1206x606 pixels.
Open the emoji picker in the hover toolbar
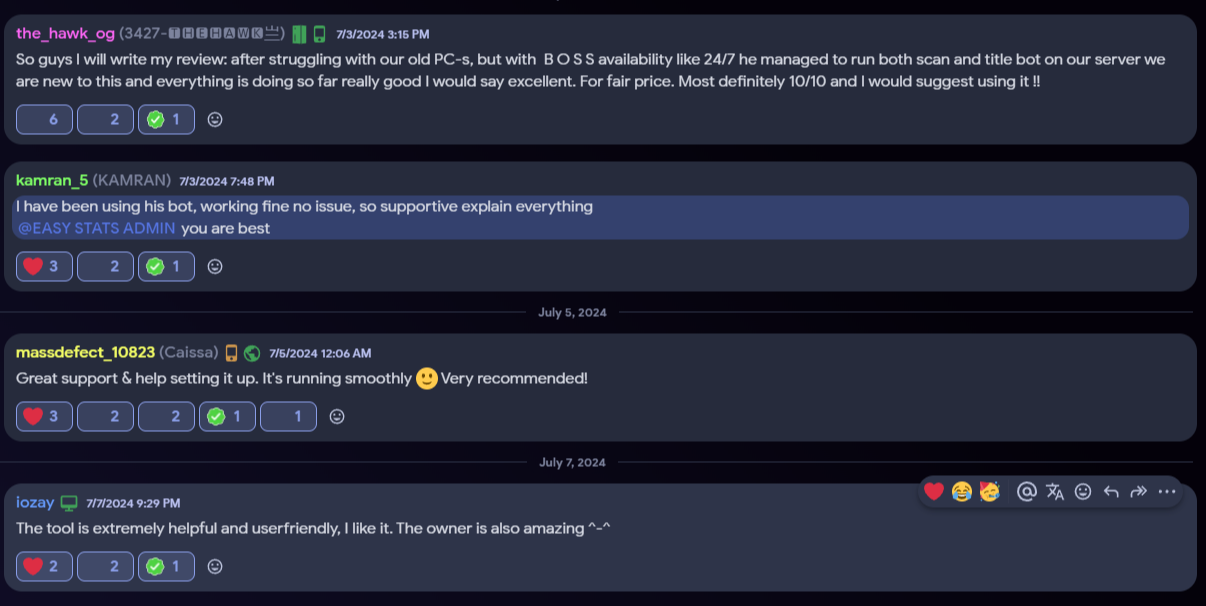pyautogui.click(x=1083, y=491)
